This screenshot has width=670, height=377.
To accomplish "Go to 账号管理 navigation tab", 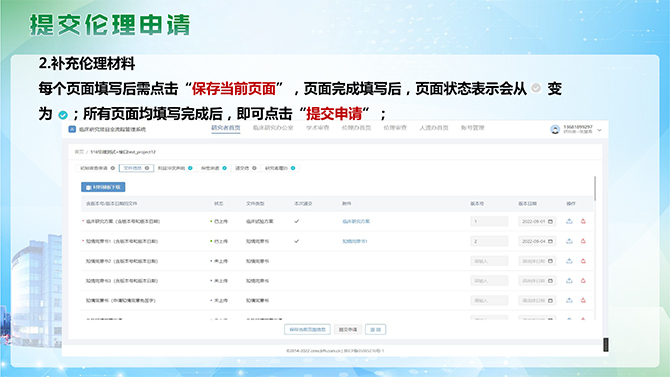I will coord(472,128).
